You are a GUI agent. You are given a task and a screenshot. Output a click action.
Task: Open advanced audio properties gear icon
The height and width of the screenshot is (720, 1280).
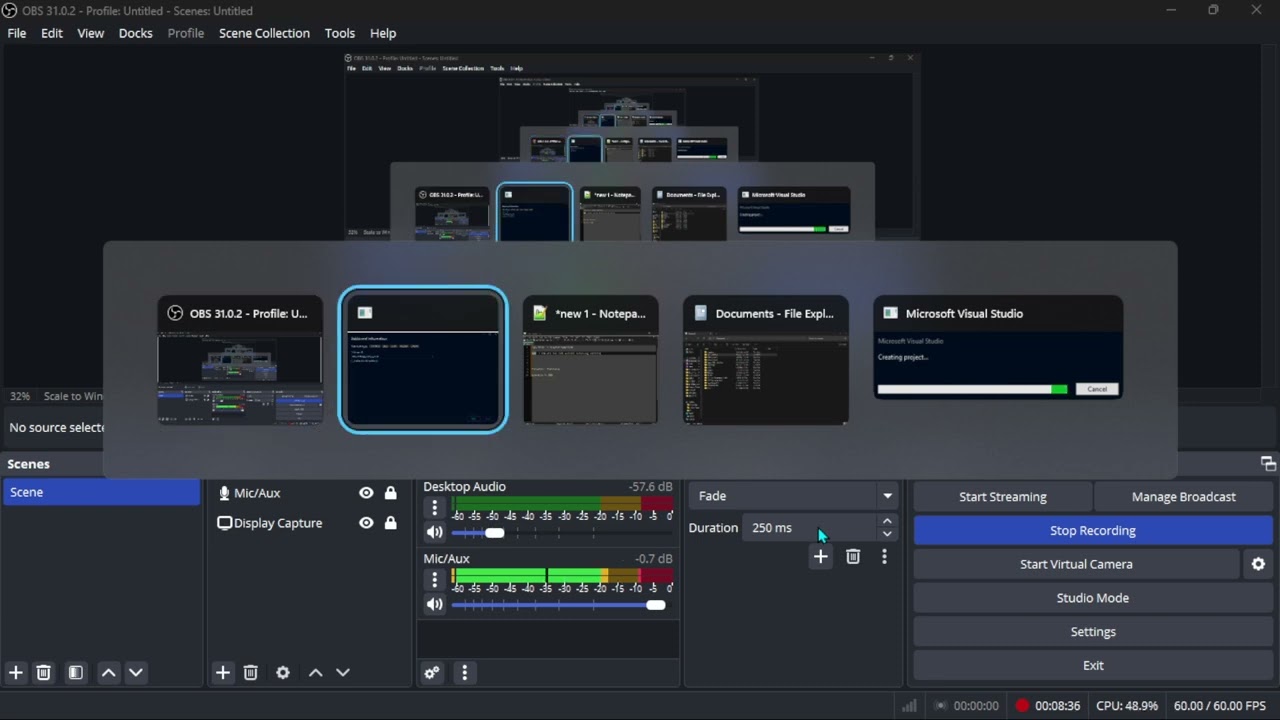pyautogui.click(x=432, y=673)
